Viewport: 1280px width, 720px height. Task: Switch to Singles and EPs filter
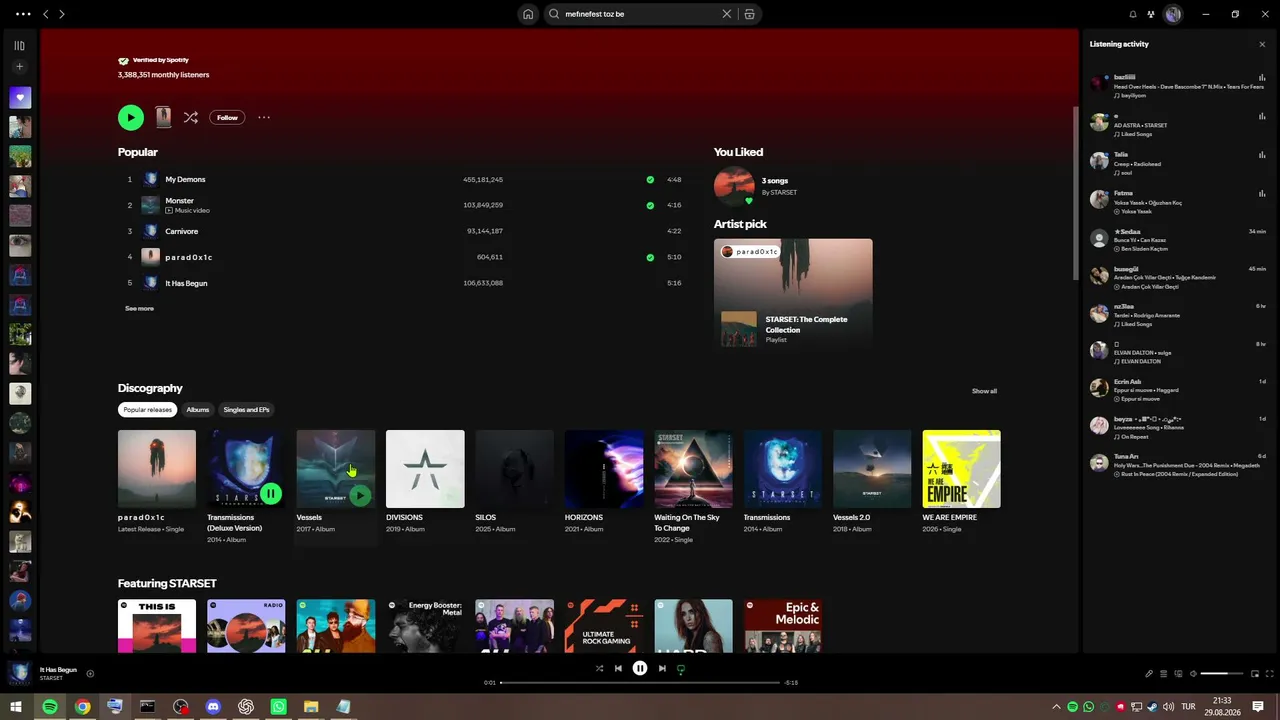246,410
